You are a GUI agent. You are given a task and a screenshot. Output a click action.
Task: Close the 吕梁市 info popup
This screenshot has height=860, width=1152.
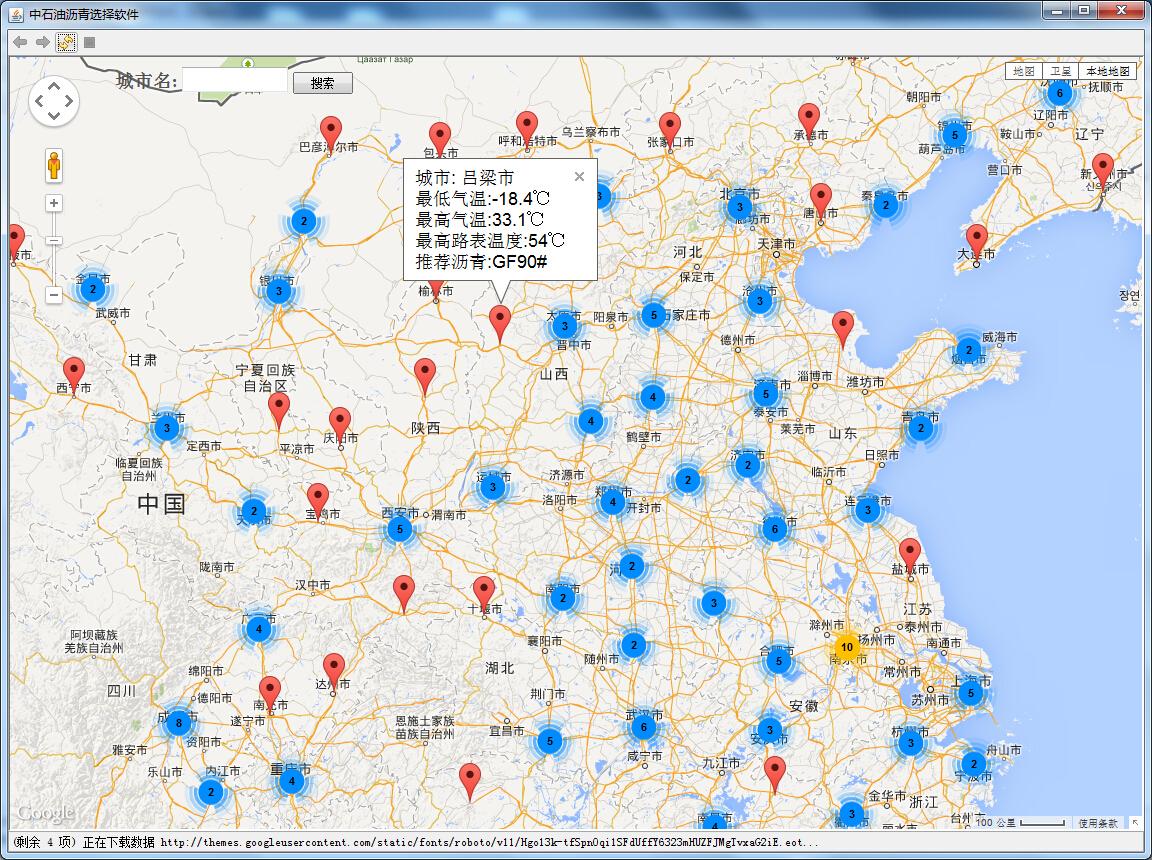(579, 177)
